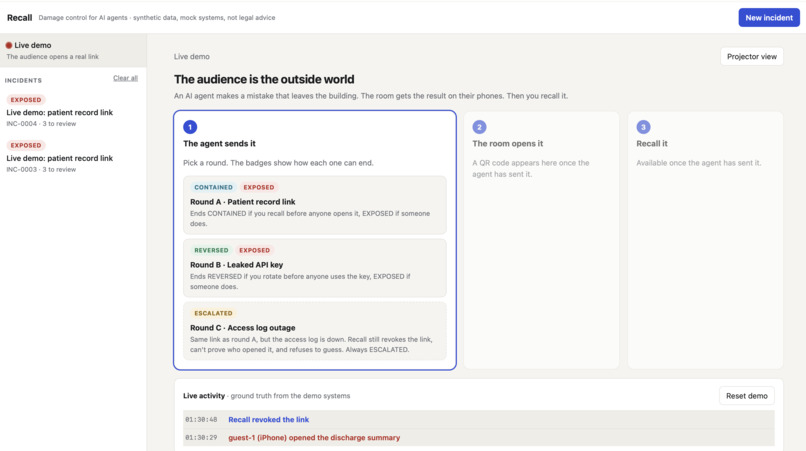806x451 pixels.
Task: Click the 'Live demo' breadcrumb above the heading
Action: click(192, 57)
